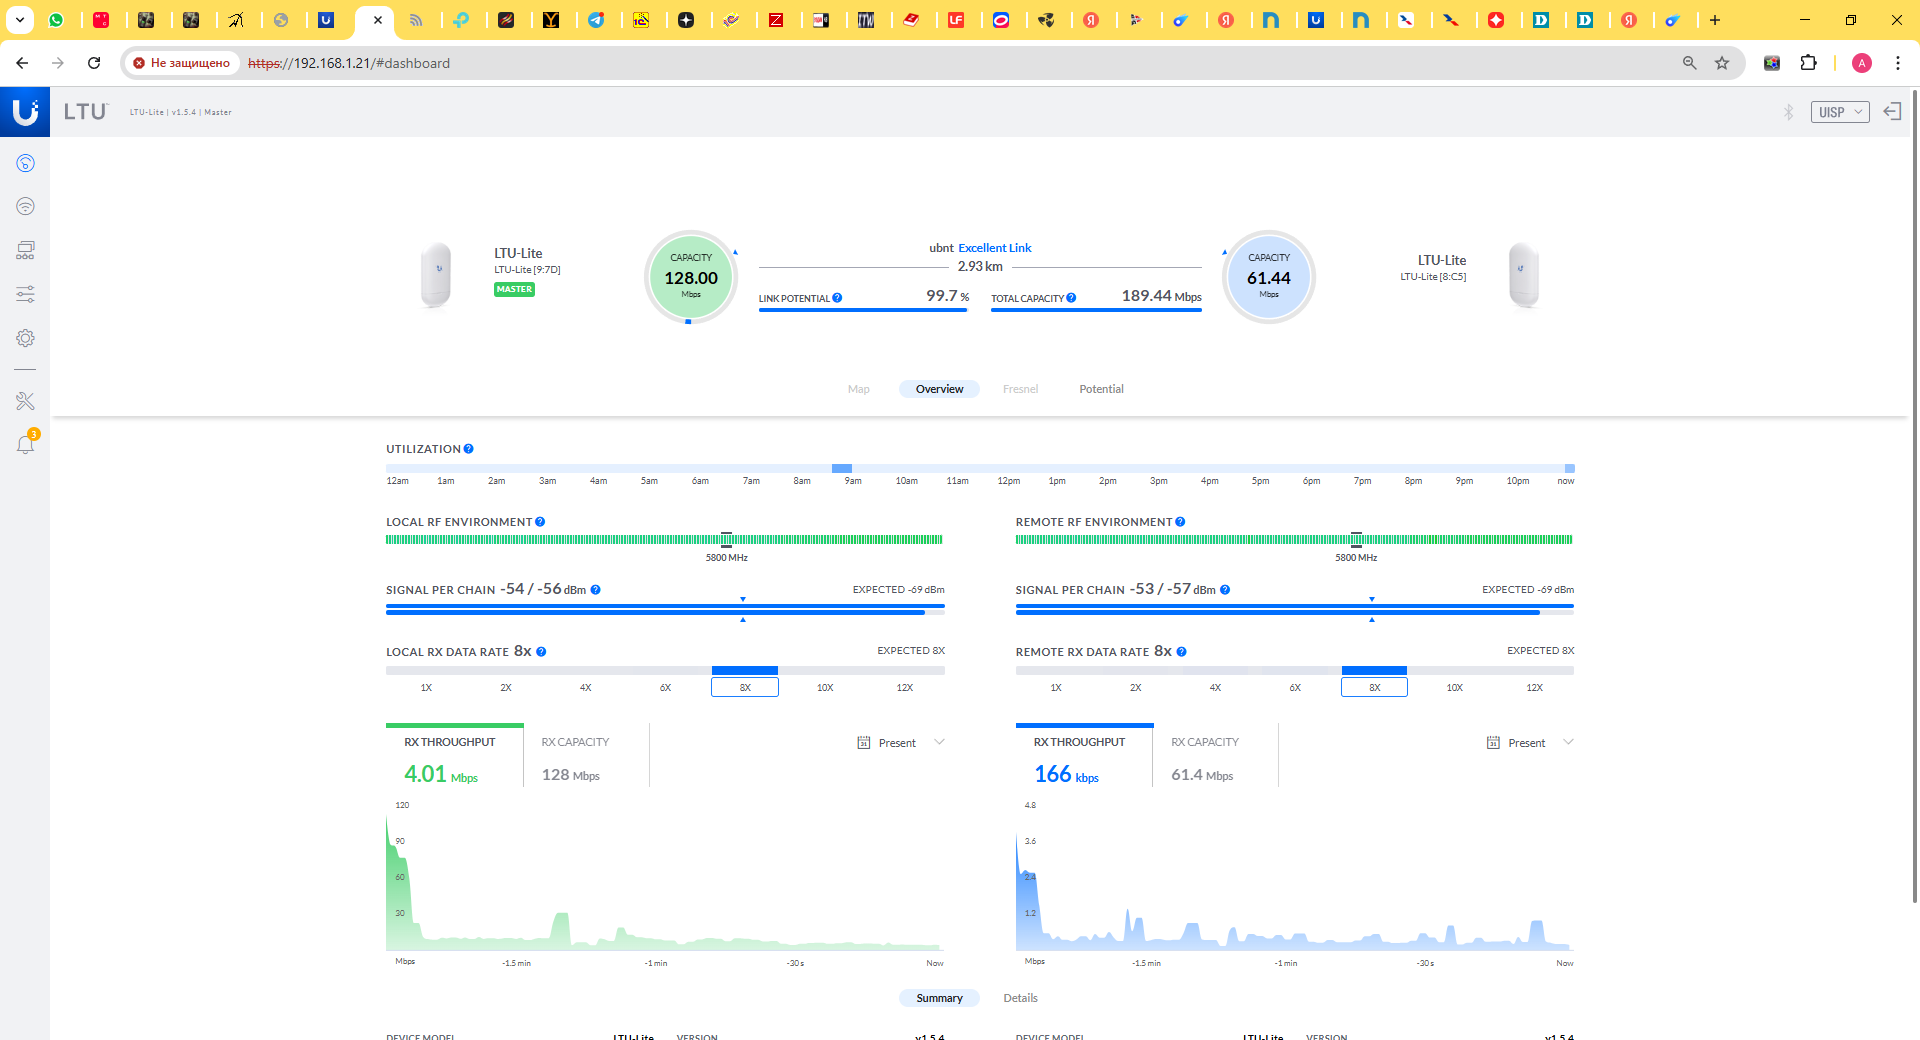Click the 61.44 Mbps capacity circle

pos(1269,277)
